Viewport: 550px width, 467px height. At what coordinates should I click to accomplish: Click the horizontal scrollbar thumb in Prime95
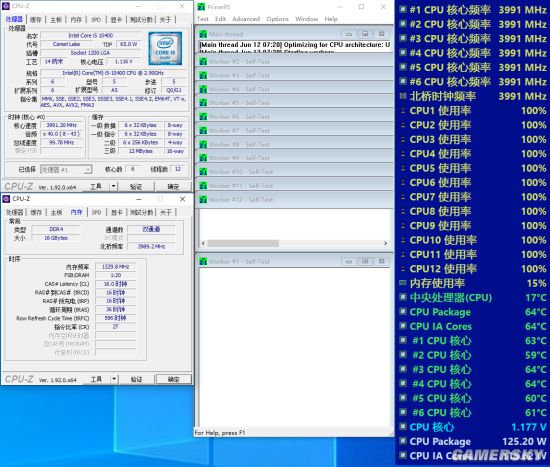[243, 243]
